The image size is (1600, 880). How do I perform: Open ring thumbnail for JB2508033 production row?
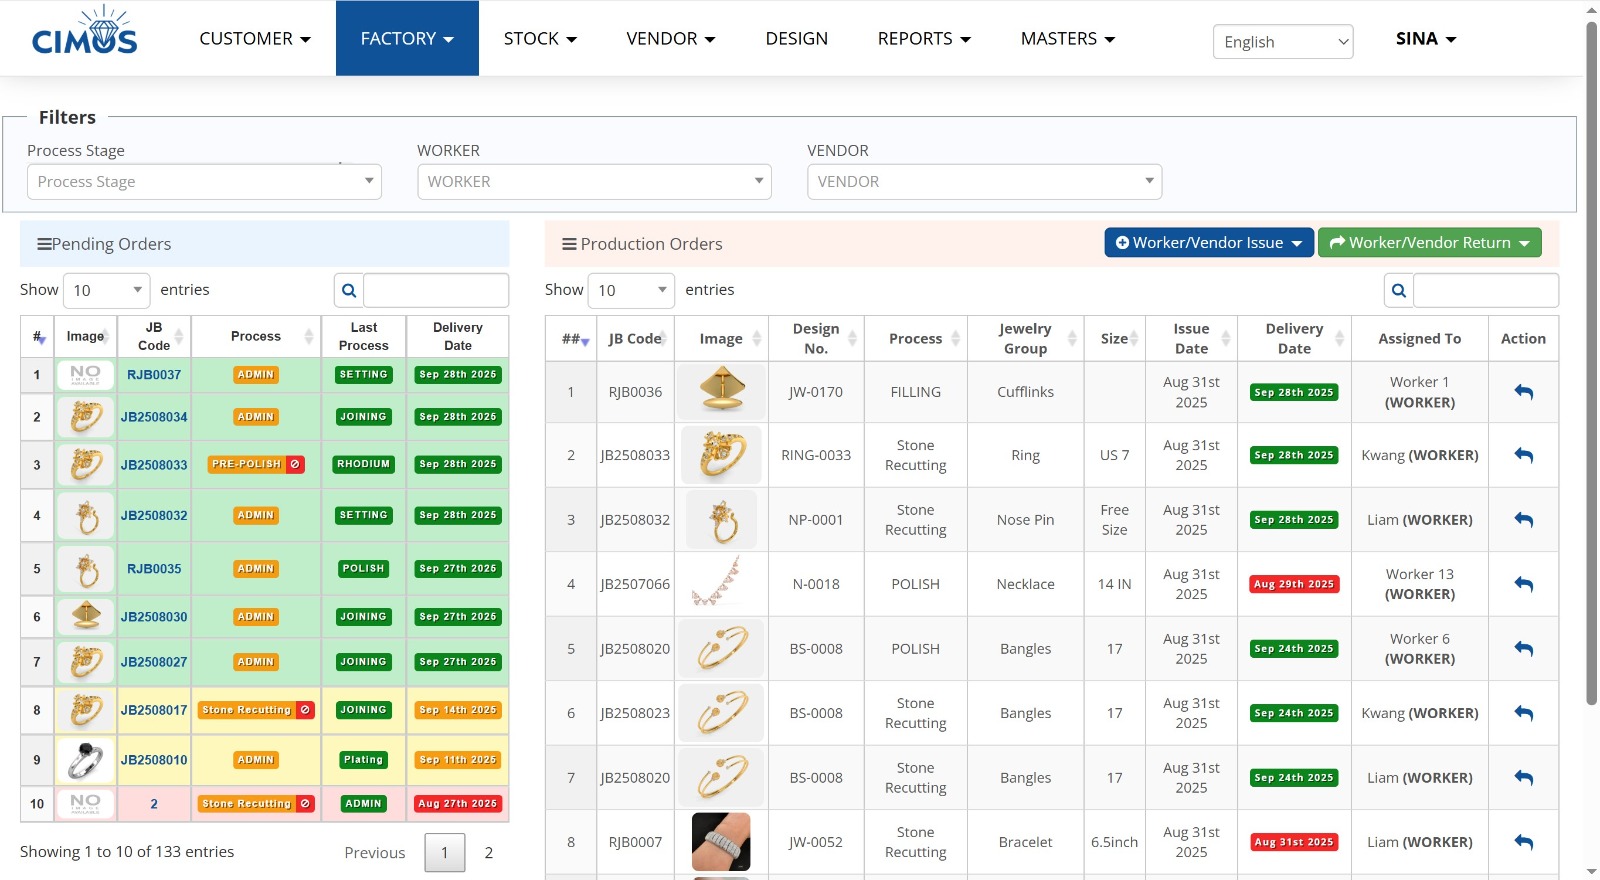point(721,455)
